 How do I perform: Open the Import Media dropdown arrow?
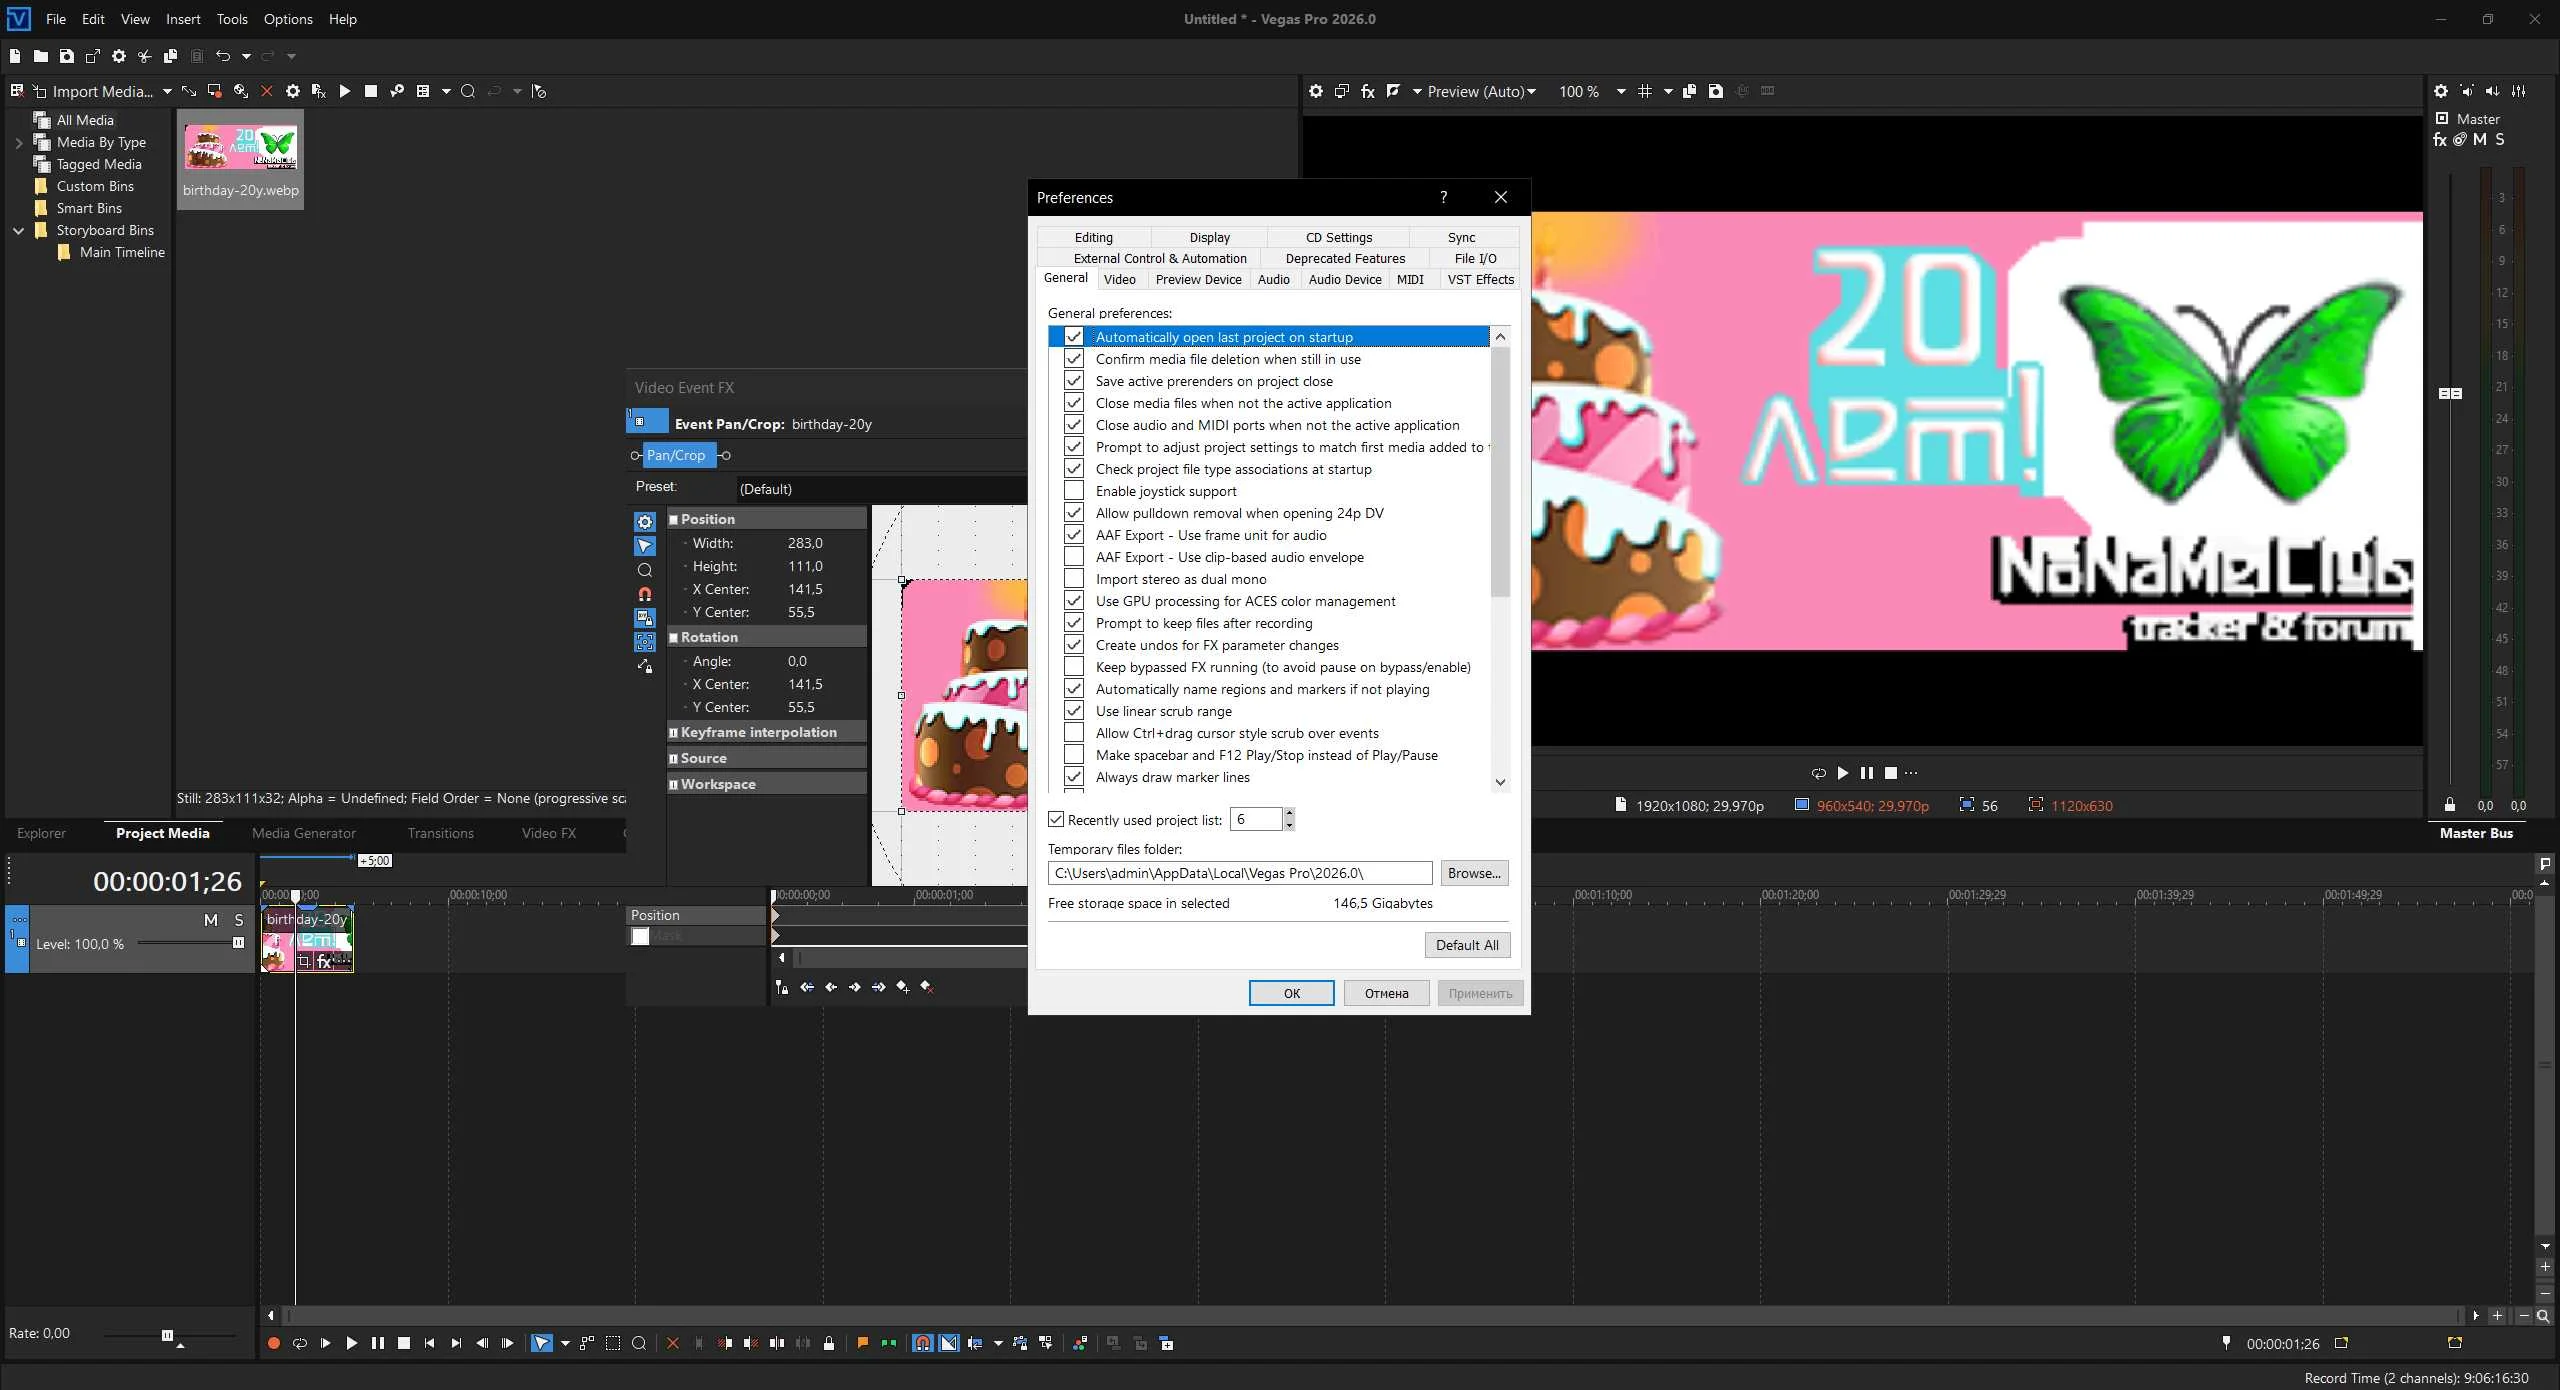coord(167,92)
